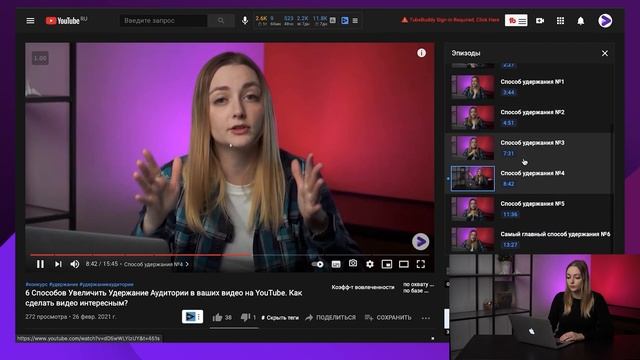Pause the video playback
The image size is (640, 360).
click(x=40, y=264)
